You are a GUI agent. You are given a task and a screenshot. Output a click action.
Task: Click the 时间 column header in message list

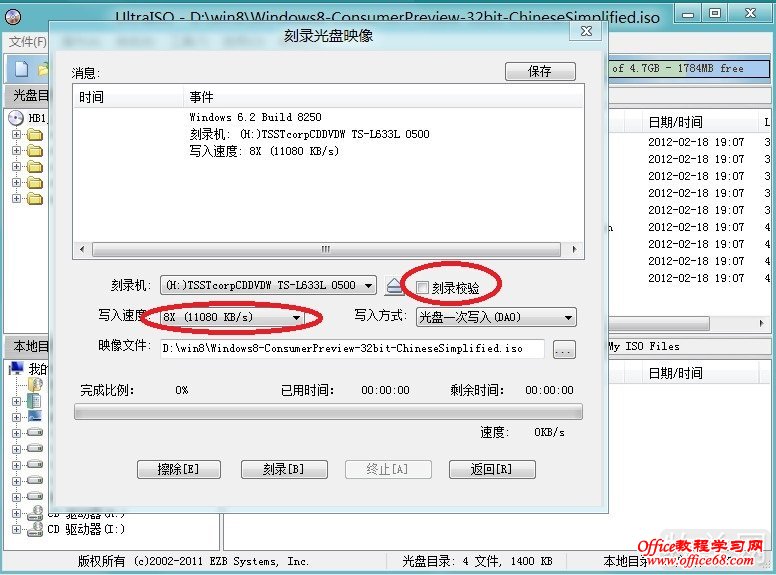click(129, 97)
